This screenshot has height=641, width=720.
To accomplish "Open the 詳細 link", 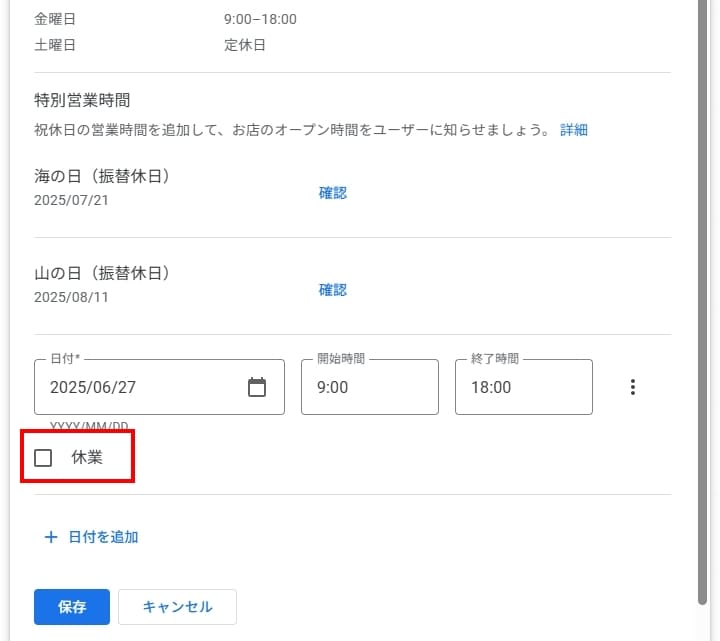I will 574,130.
